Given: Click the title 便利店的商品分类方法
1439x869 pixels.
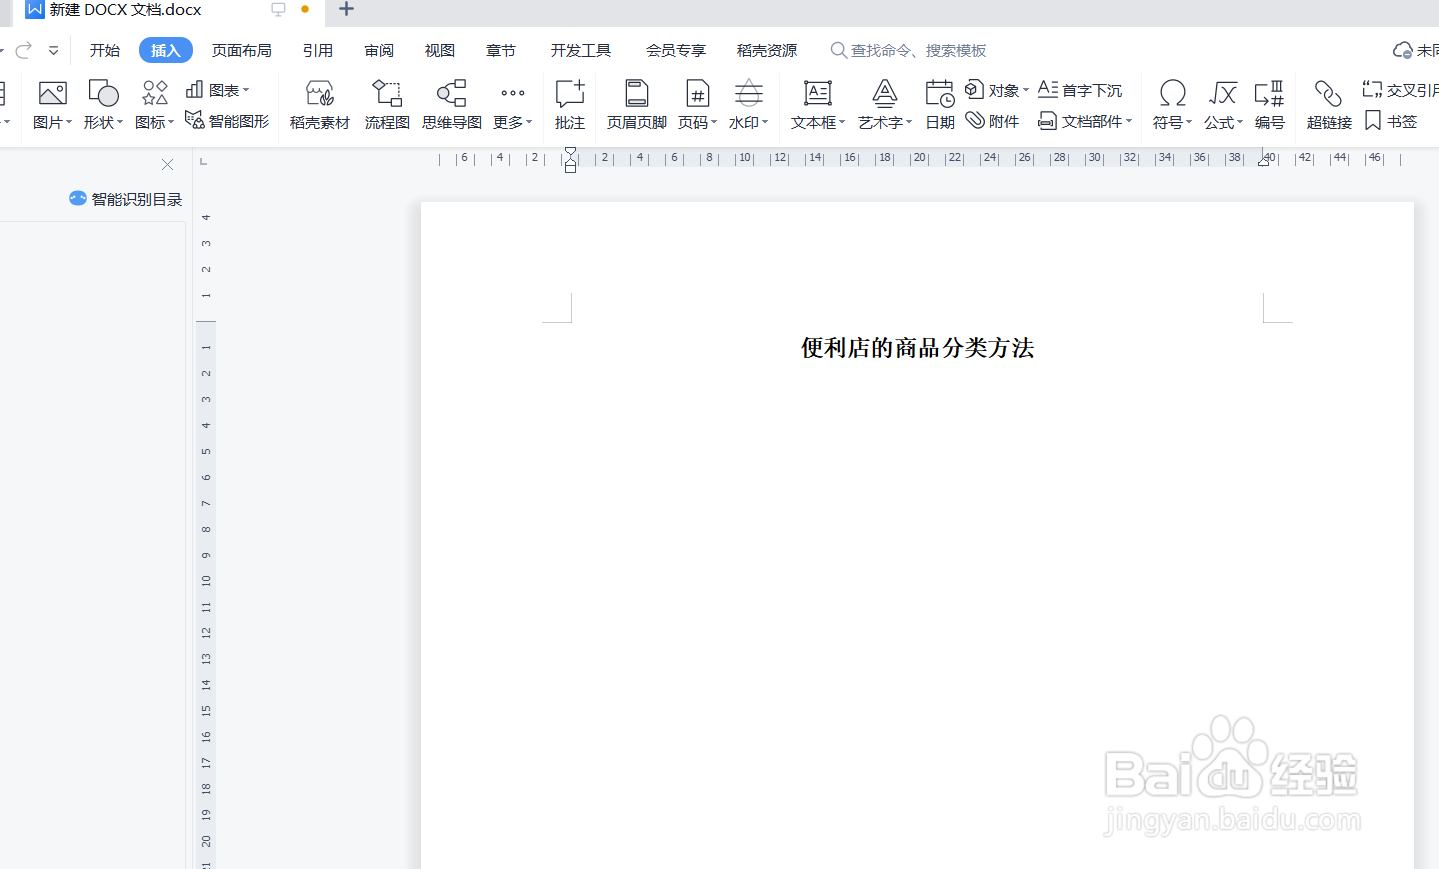Looking at the screenshot, I should [x=918, y=348].
